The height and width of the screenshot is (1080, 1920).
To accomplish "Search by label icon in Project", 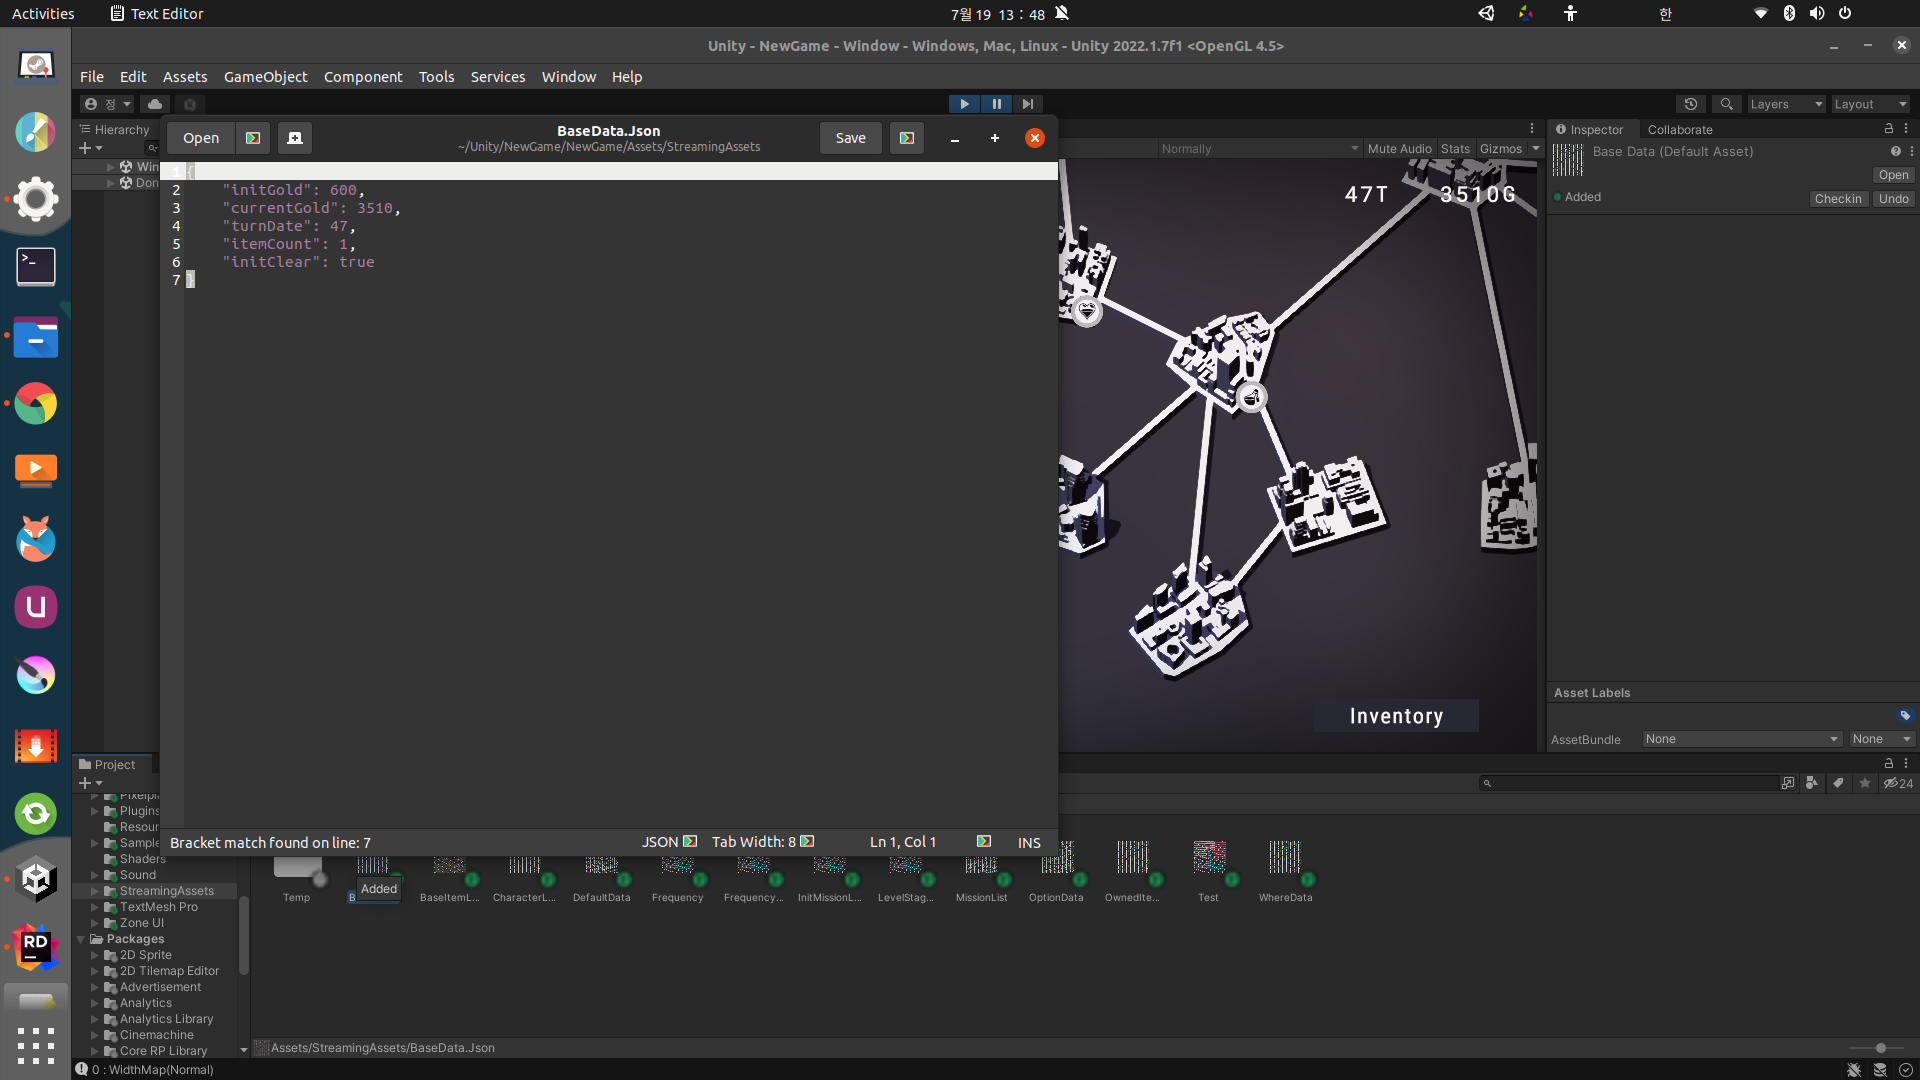I will tap(1838, 783).
